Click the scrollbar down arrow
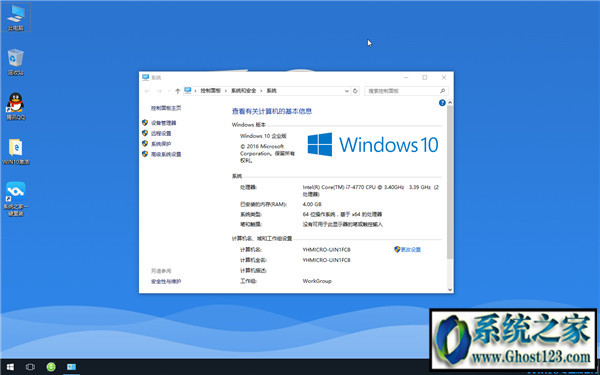The height and width of the screenshot is (375, 600). pos(450,290)
